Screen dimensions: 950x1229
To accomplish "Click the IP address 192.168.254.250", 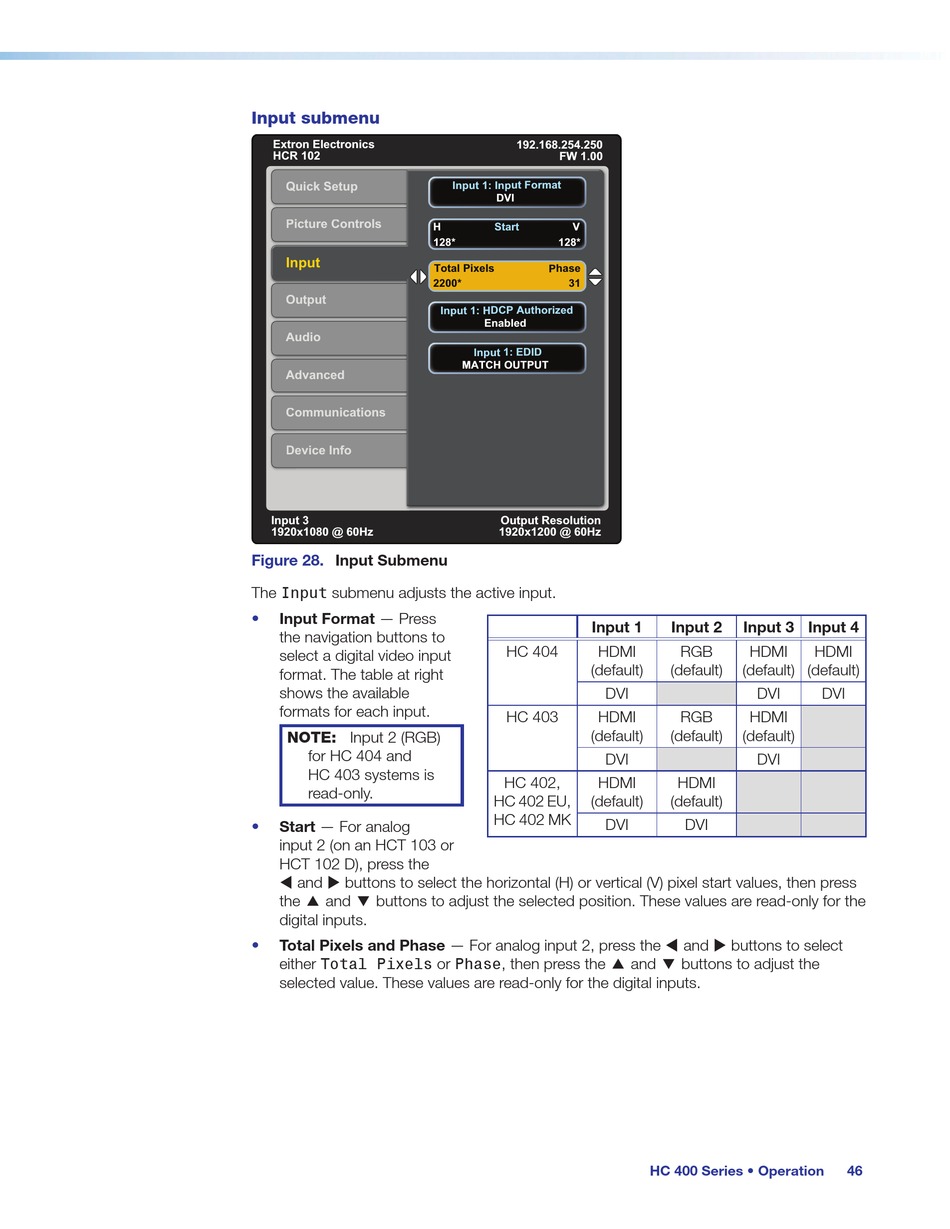I will 559,145.
